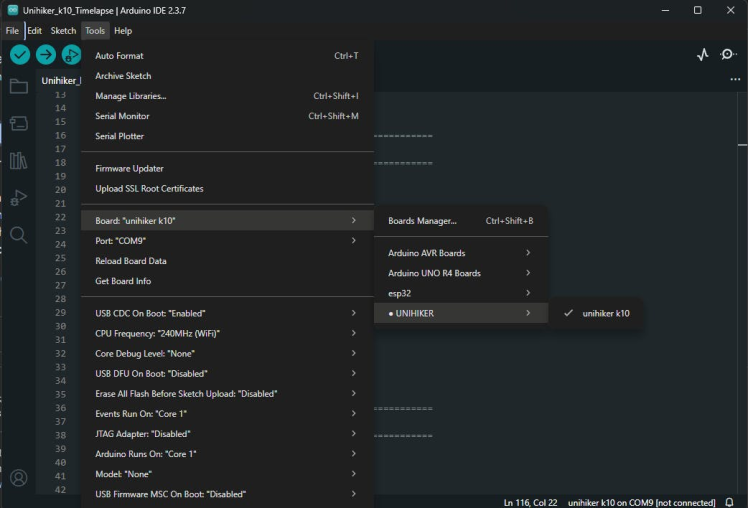748x508 pixels.
Task: Open the Library Manager sidebar icon
Action: click(x=19, y=161)
